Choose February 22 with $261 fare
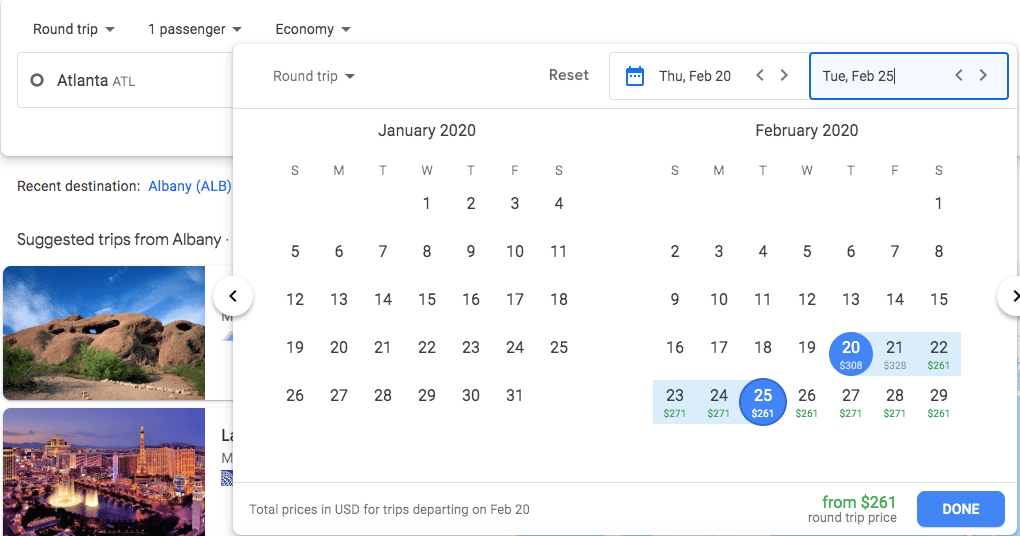Screen dimensions: 1020x536 (x=938, y=353)
